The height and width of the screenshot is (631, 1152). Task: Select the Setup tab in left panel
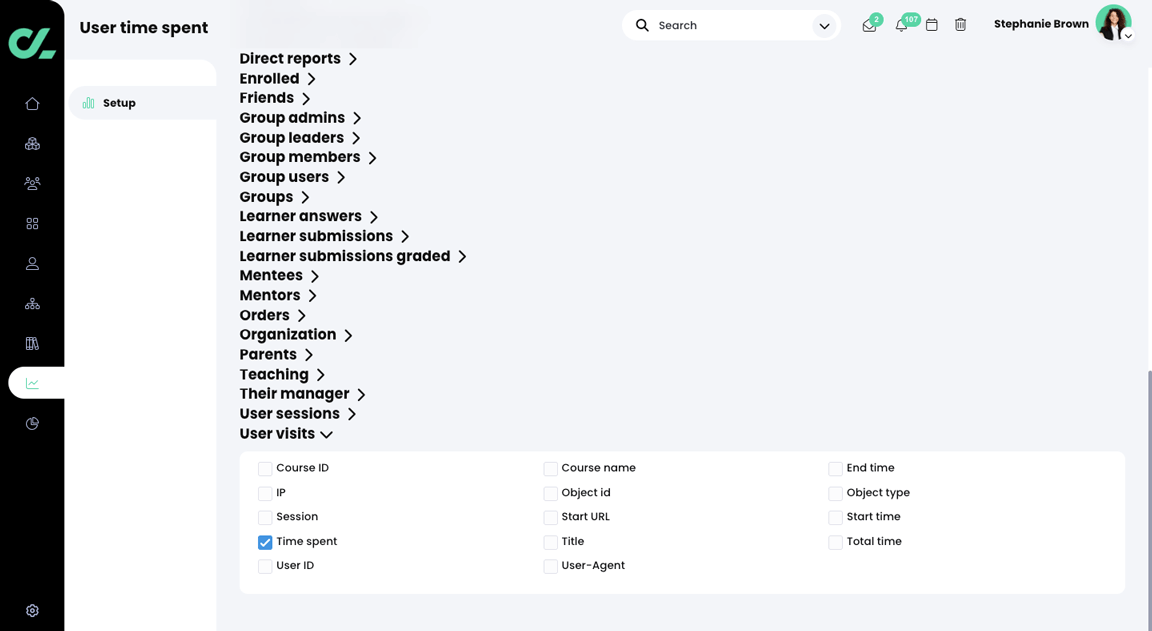[x=143, y=103]
